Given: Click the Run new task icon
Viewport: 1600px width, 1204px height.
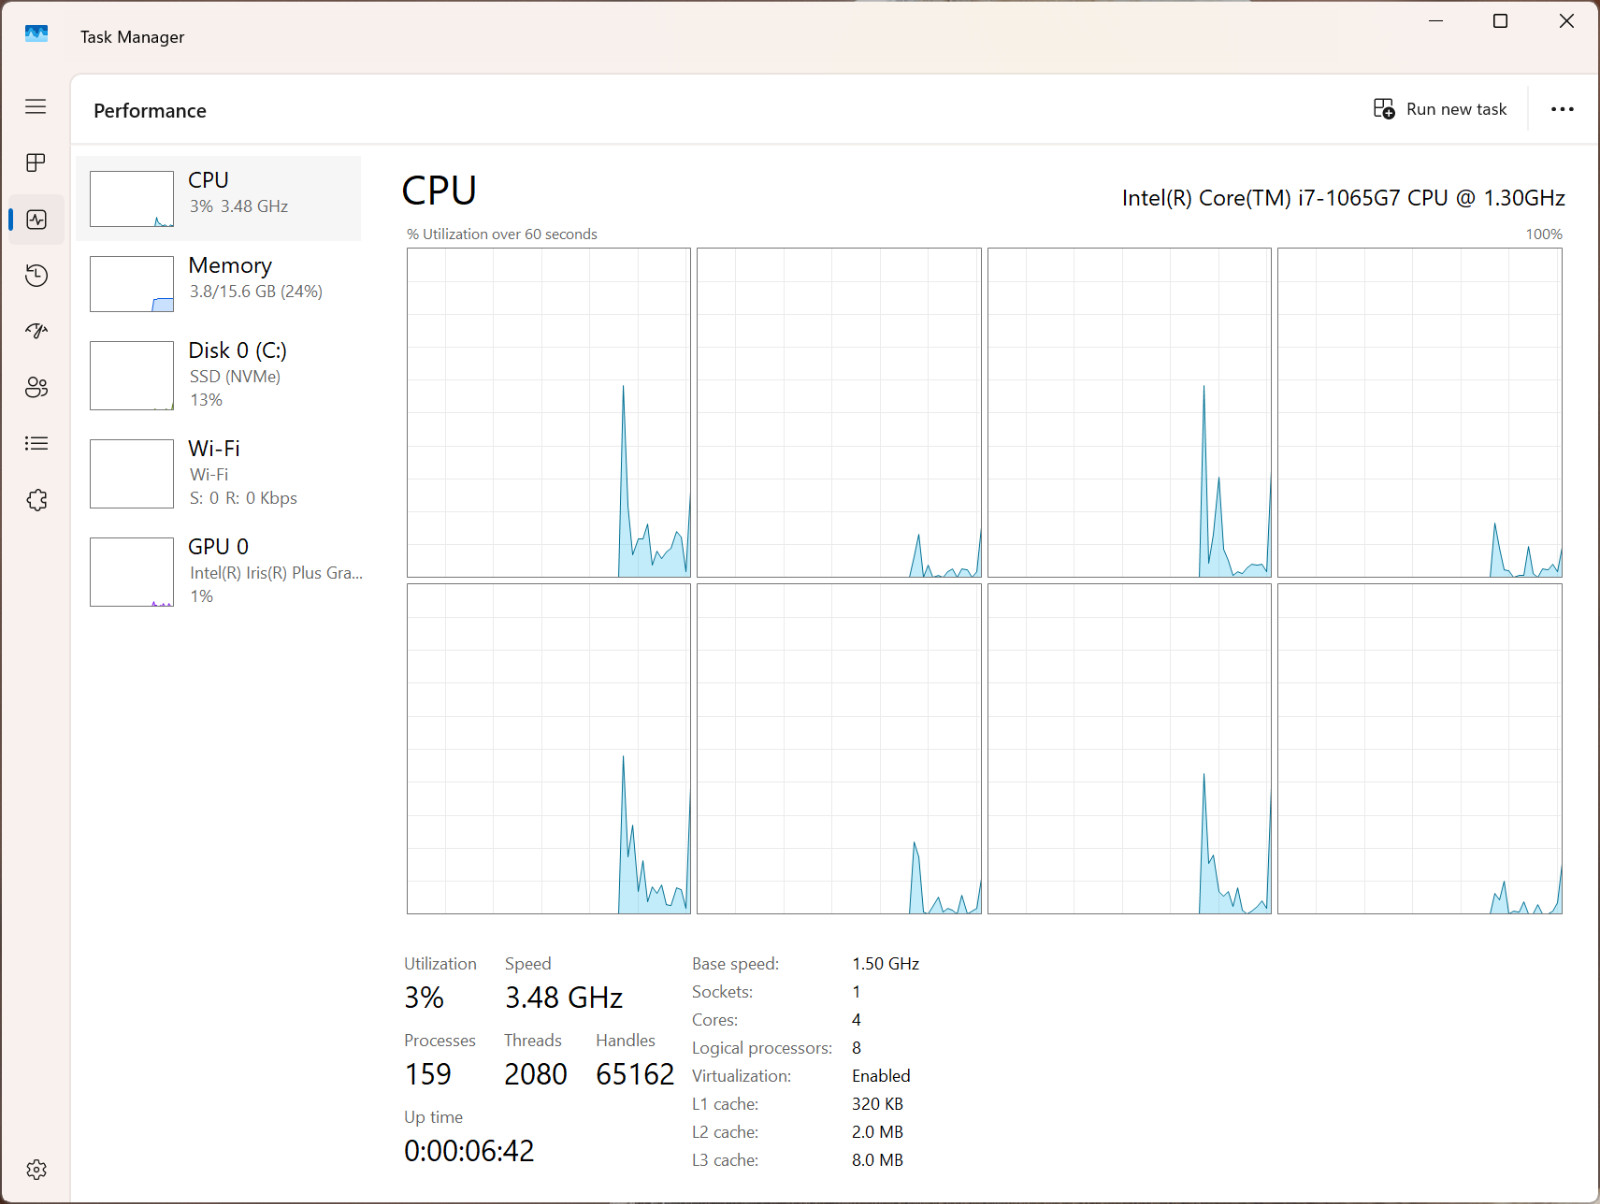Looking at the screenshot, I should tap(1384, 109).
